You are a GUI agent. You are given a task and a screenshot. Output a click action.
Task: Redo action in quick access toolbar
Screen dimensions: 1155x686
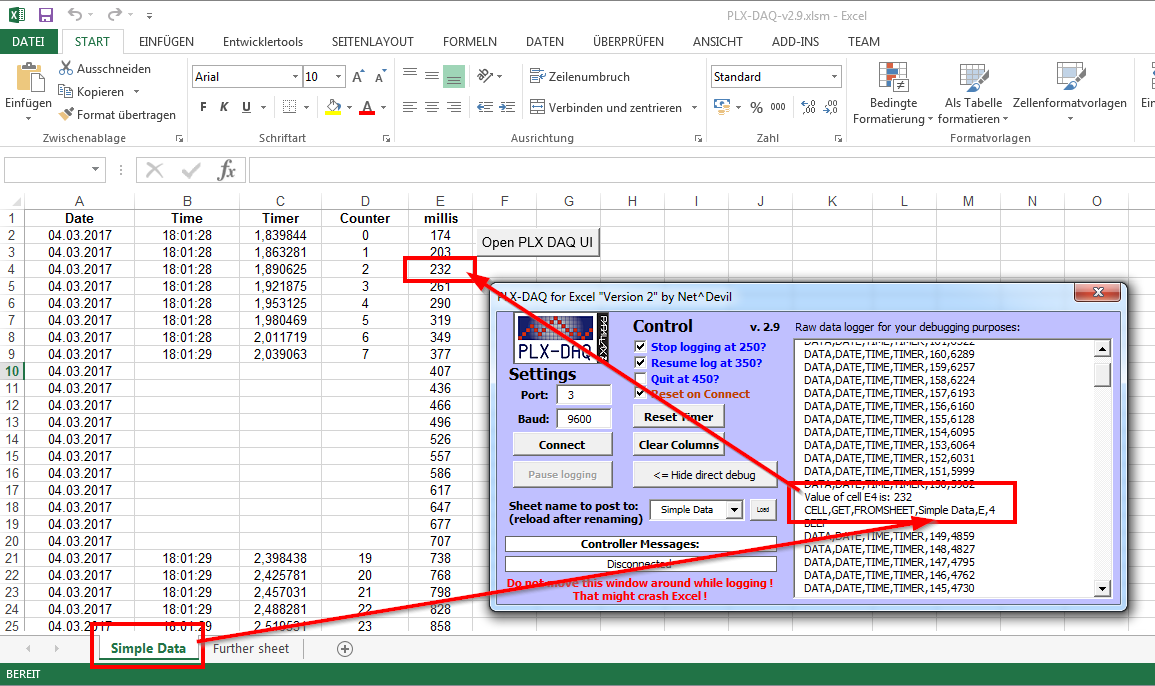(x=114, y=15)
